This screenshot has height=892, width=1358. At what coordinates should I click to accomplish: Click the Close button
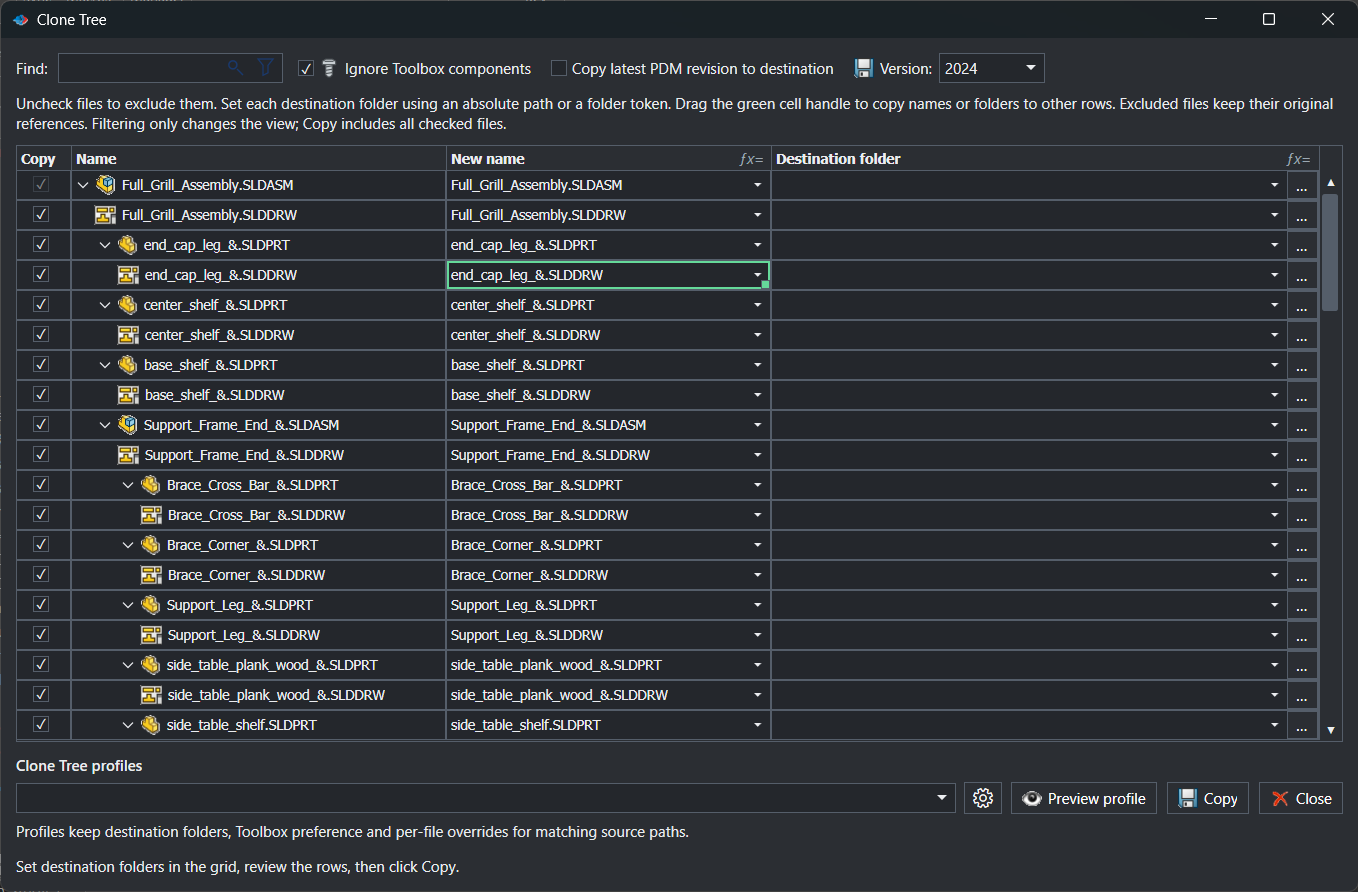tap(1301, 798)
